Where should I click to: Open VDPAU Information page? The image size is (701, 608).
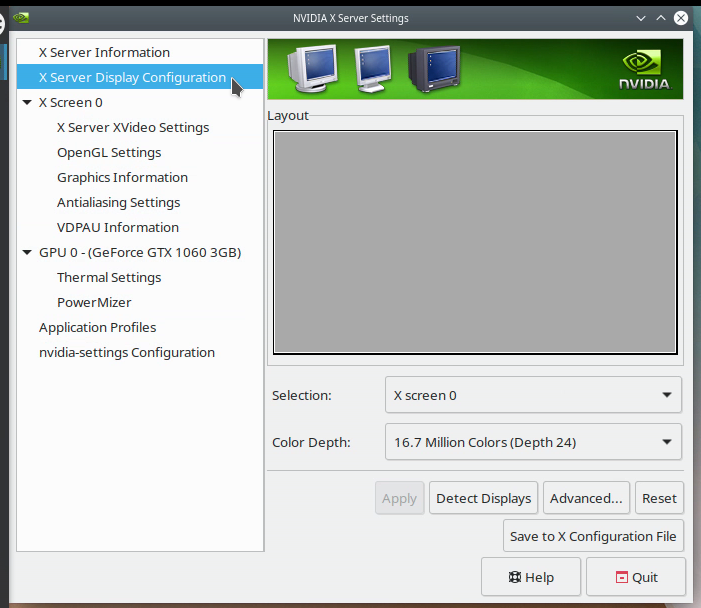[x=140, y=228]
